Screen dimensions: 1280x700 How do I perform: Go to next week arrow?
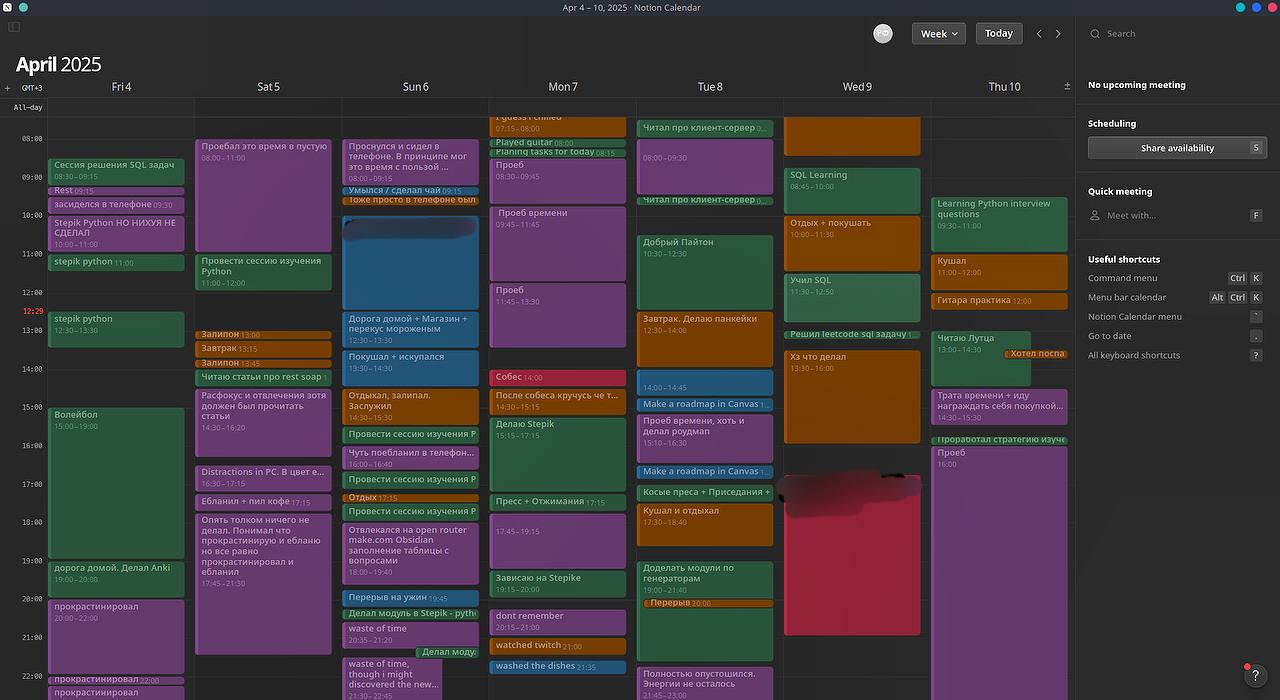[x=1058, y=34]
